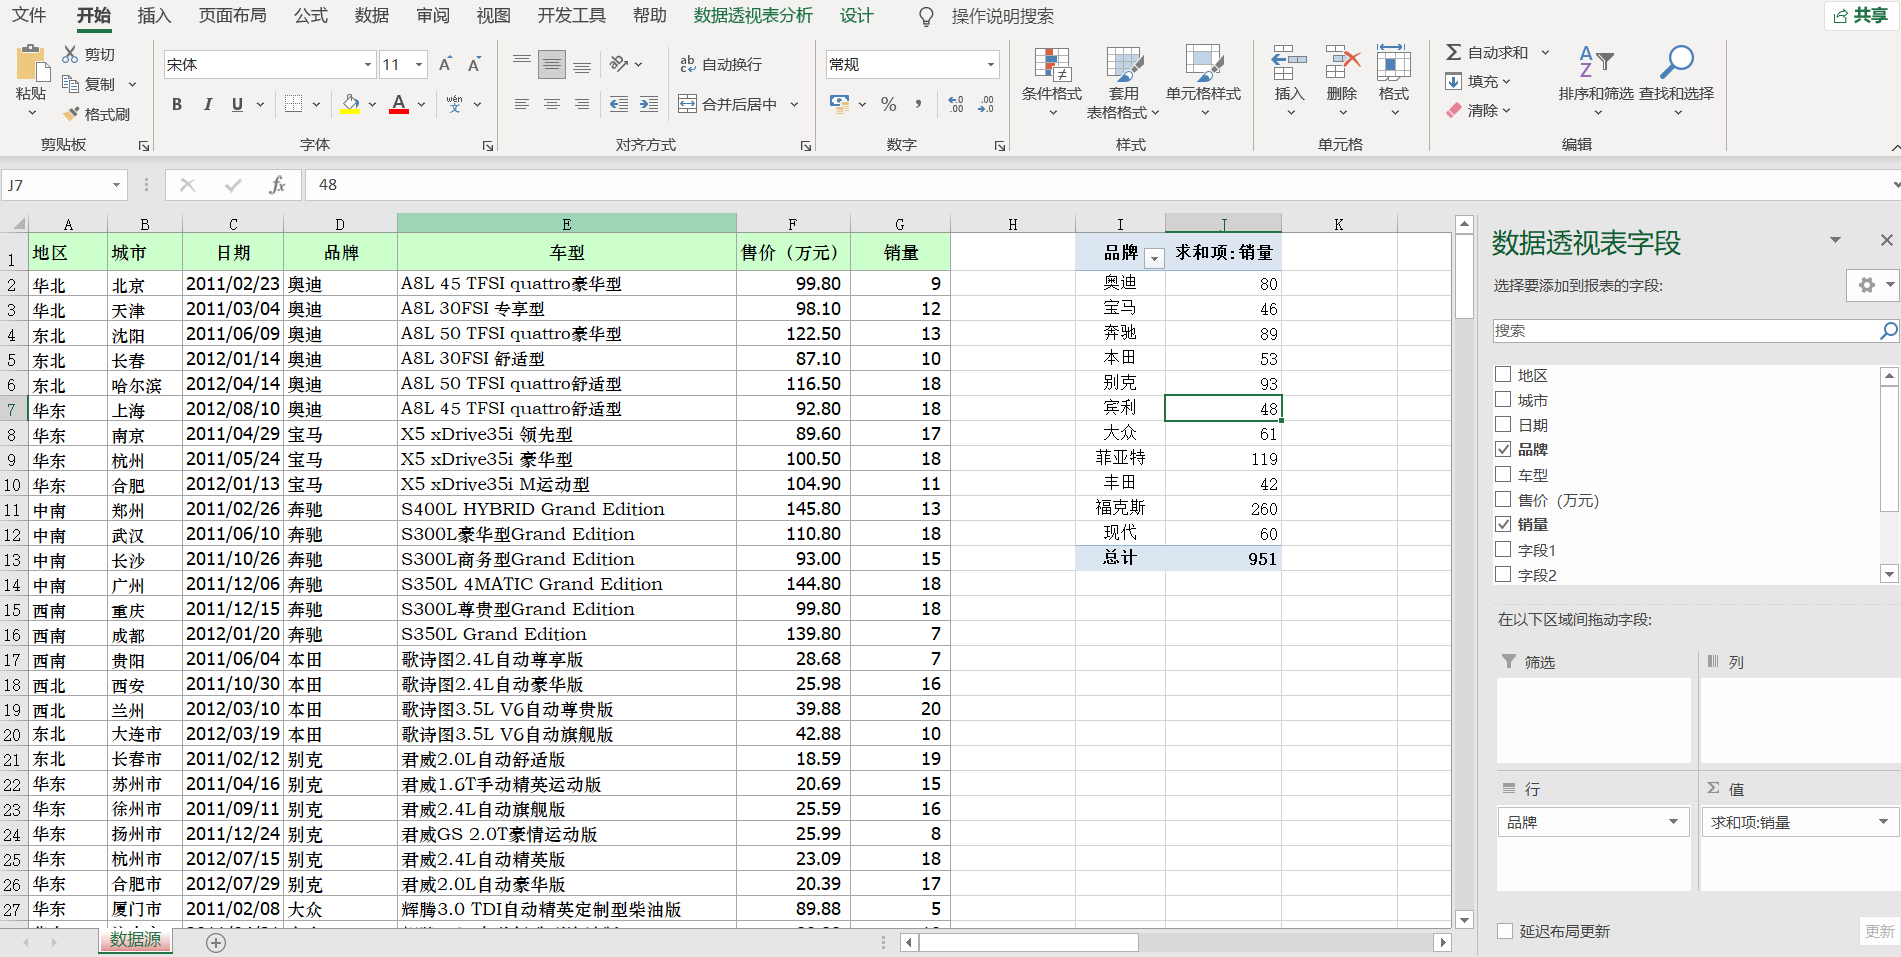
Task: Increase font size with the larger A icon
Action: point(446,64)
